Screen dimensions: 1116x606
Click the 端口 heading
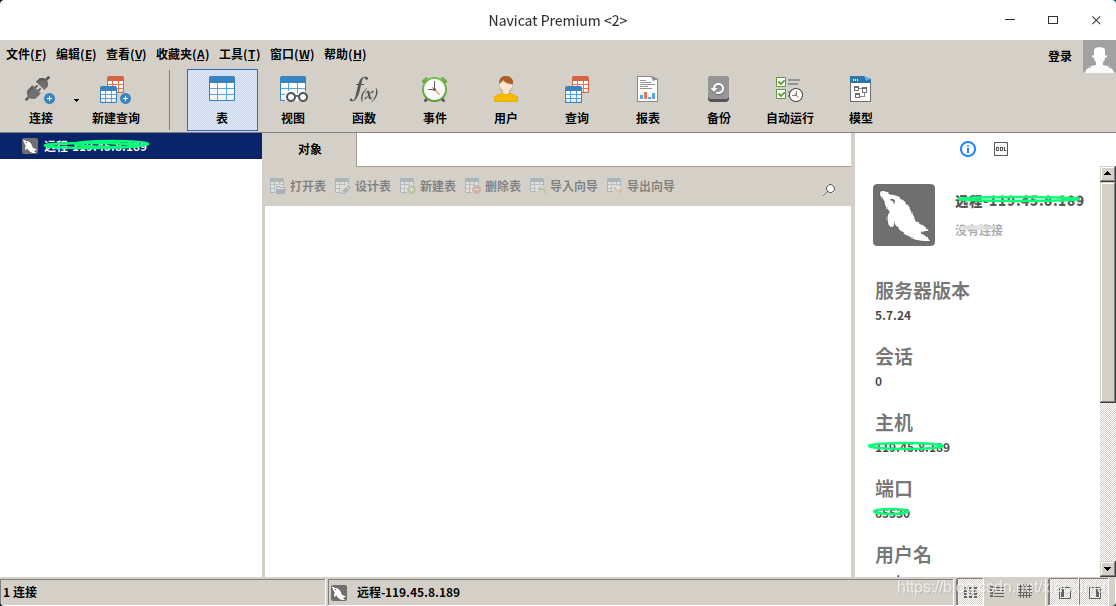[x=893, y=489]
